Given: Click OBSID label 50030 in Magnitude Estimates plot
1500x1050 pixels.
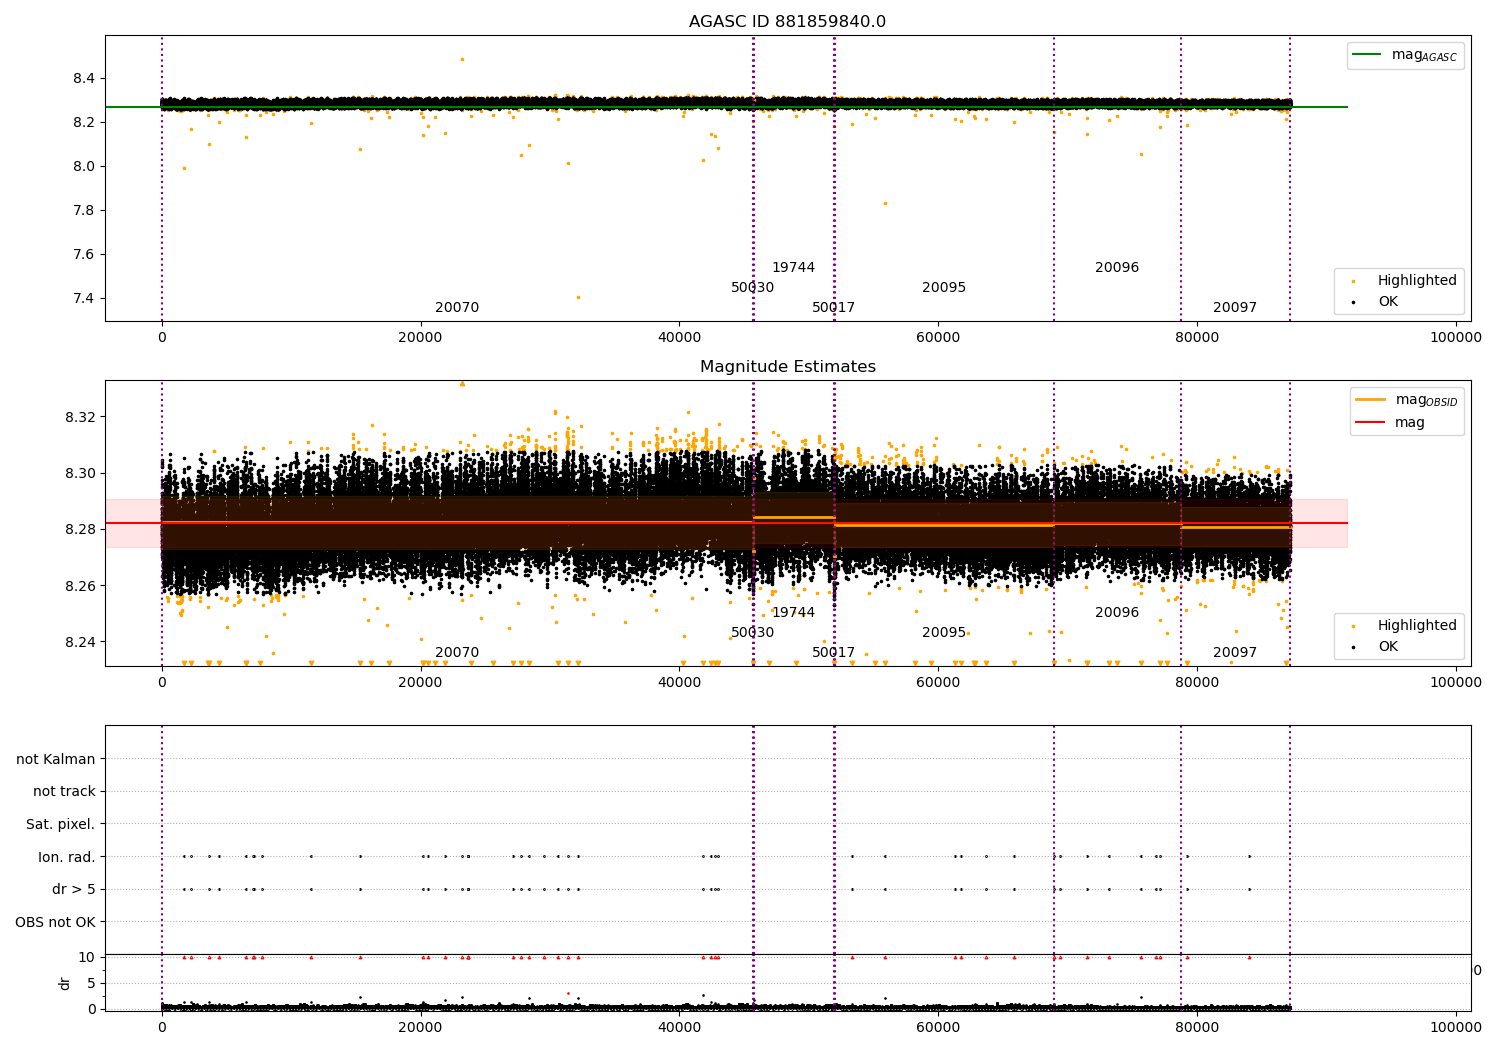Looking at the screenshot, I should (752, 633).
